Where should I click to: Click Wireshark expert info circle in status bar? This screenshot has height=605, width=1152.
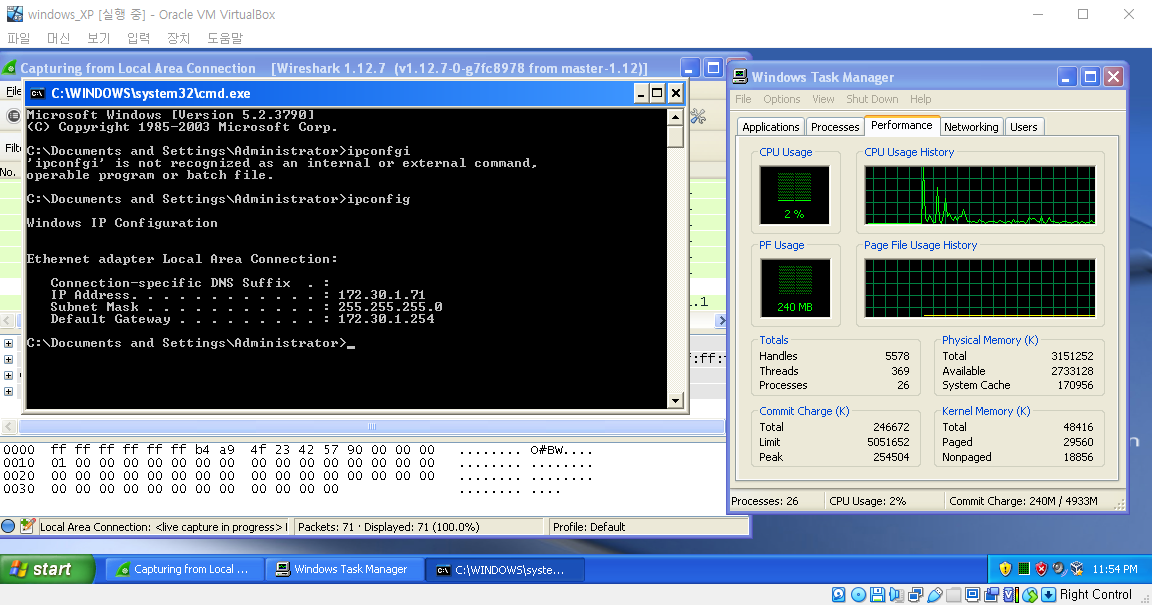(x=8, y=526)
